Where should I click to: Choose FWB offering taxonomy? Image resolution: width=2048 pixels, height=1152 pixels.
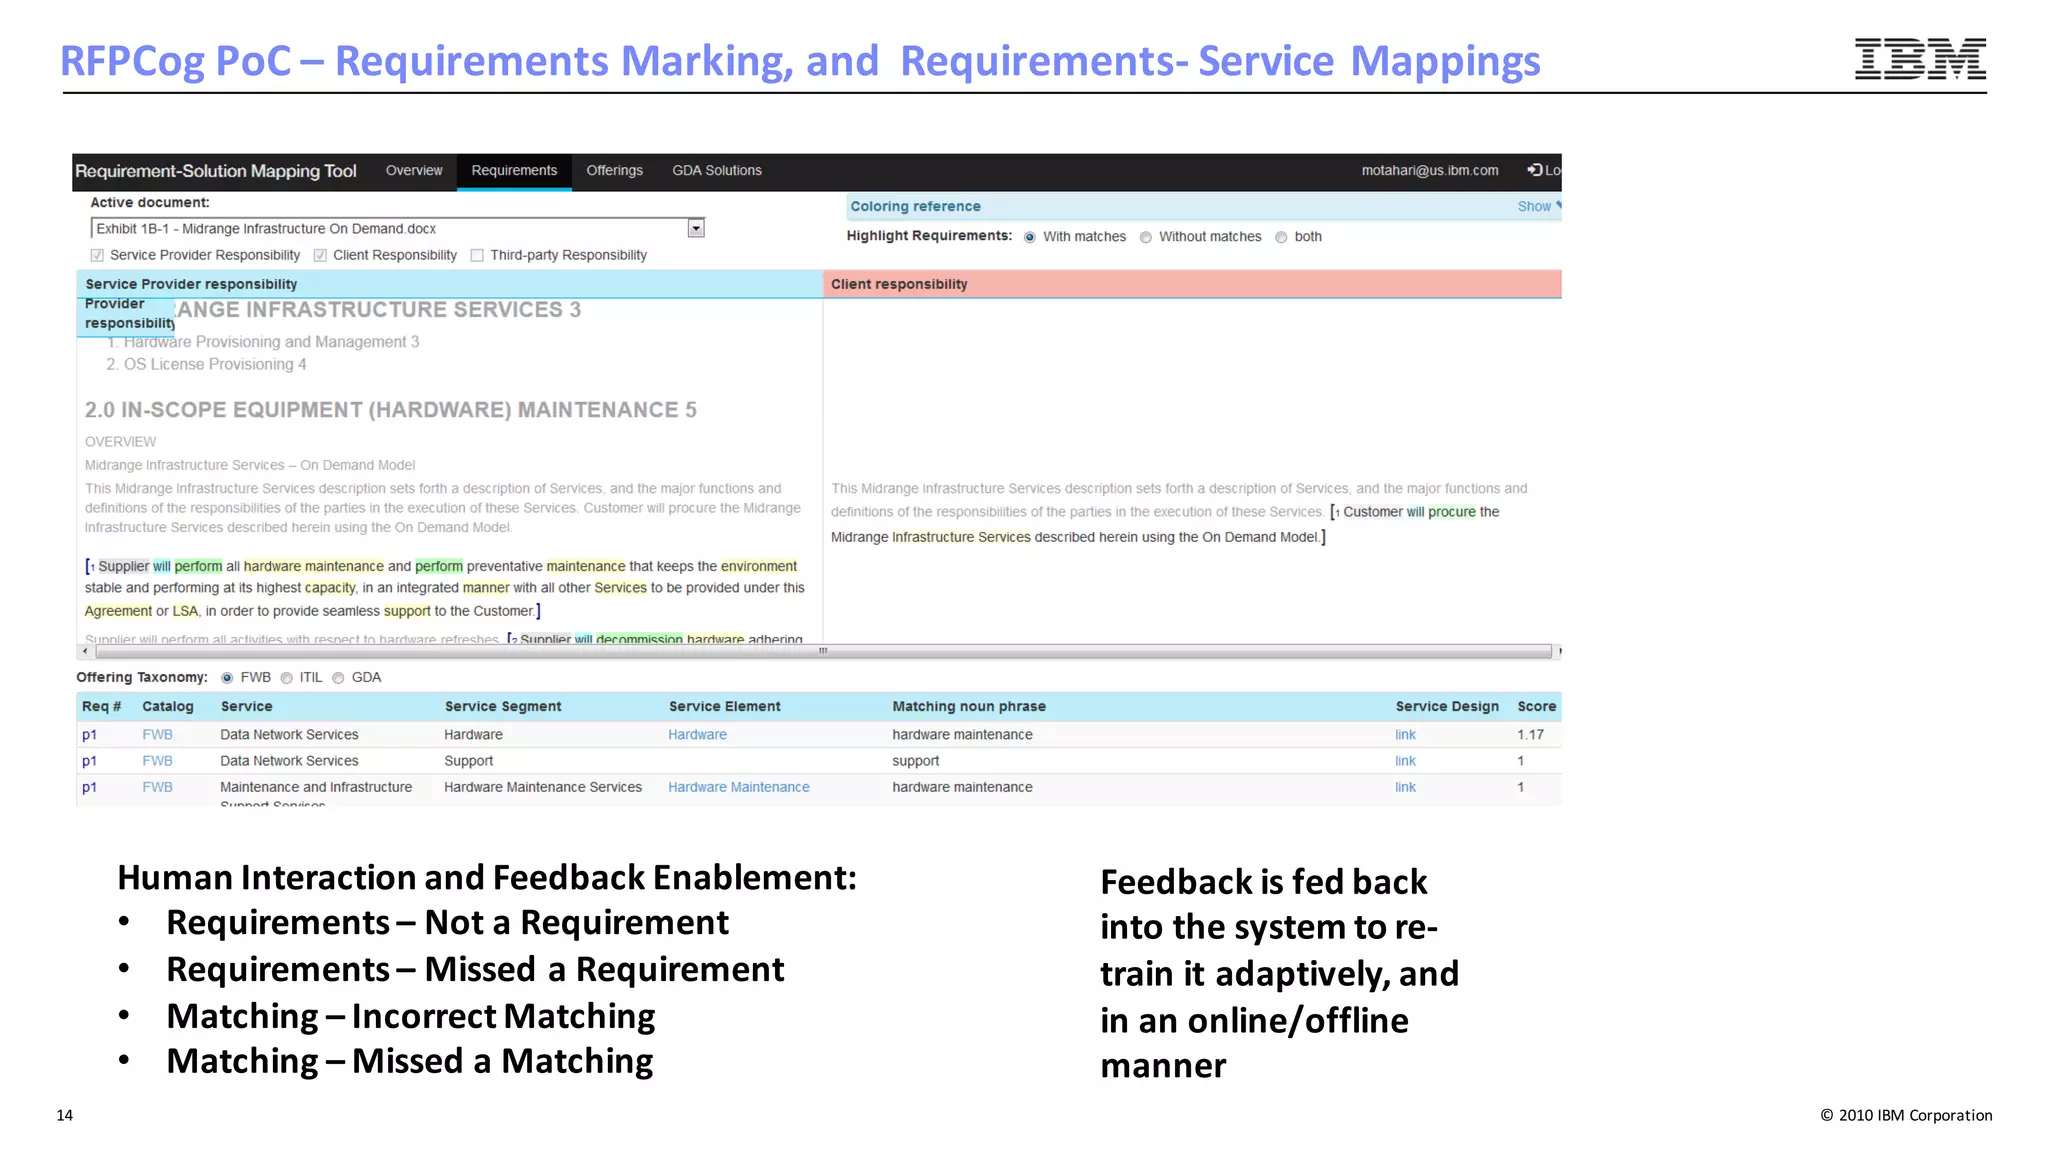pyautogui.click(x=227, y=678)
